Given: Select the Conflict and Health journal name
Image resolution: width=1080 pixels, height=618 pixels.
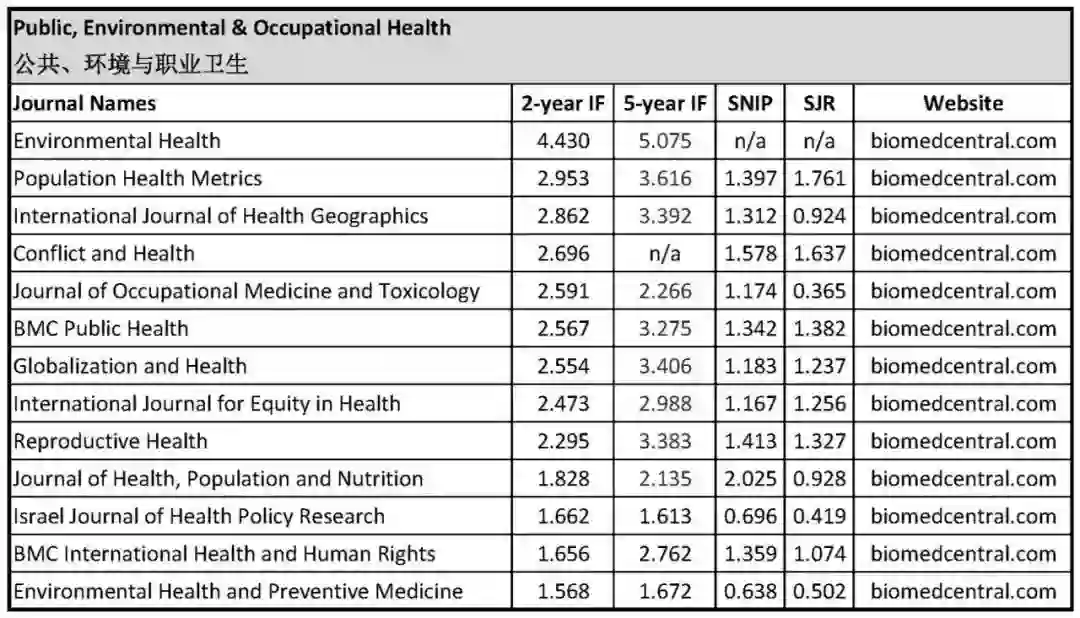Looking at the screenshot, I should [104, 254].
